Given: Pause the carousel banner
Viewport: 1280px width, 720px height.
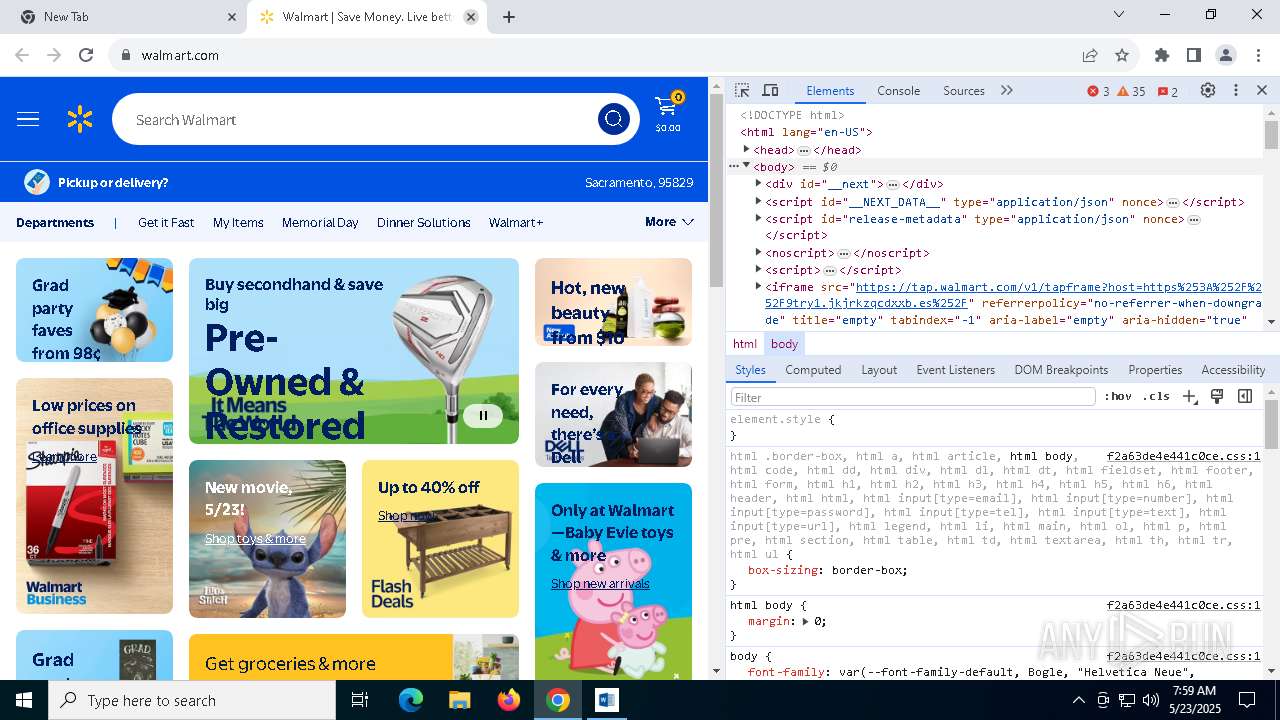Looking at the screenshot, I should point(483,415).
